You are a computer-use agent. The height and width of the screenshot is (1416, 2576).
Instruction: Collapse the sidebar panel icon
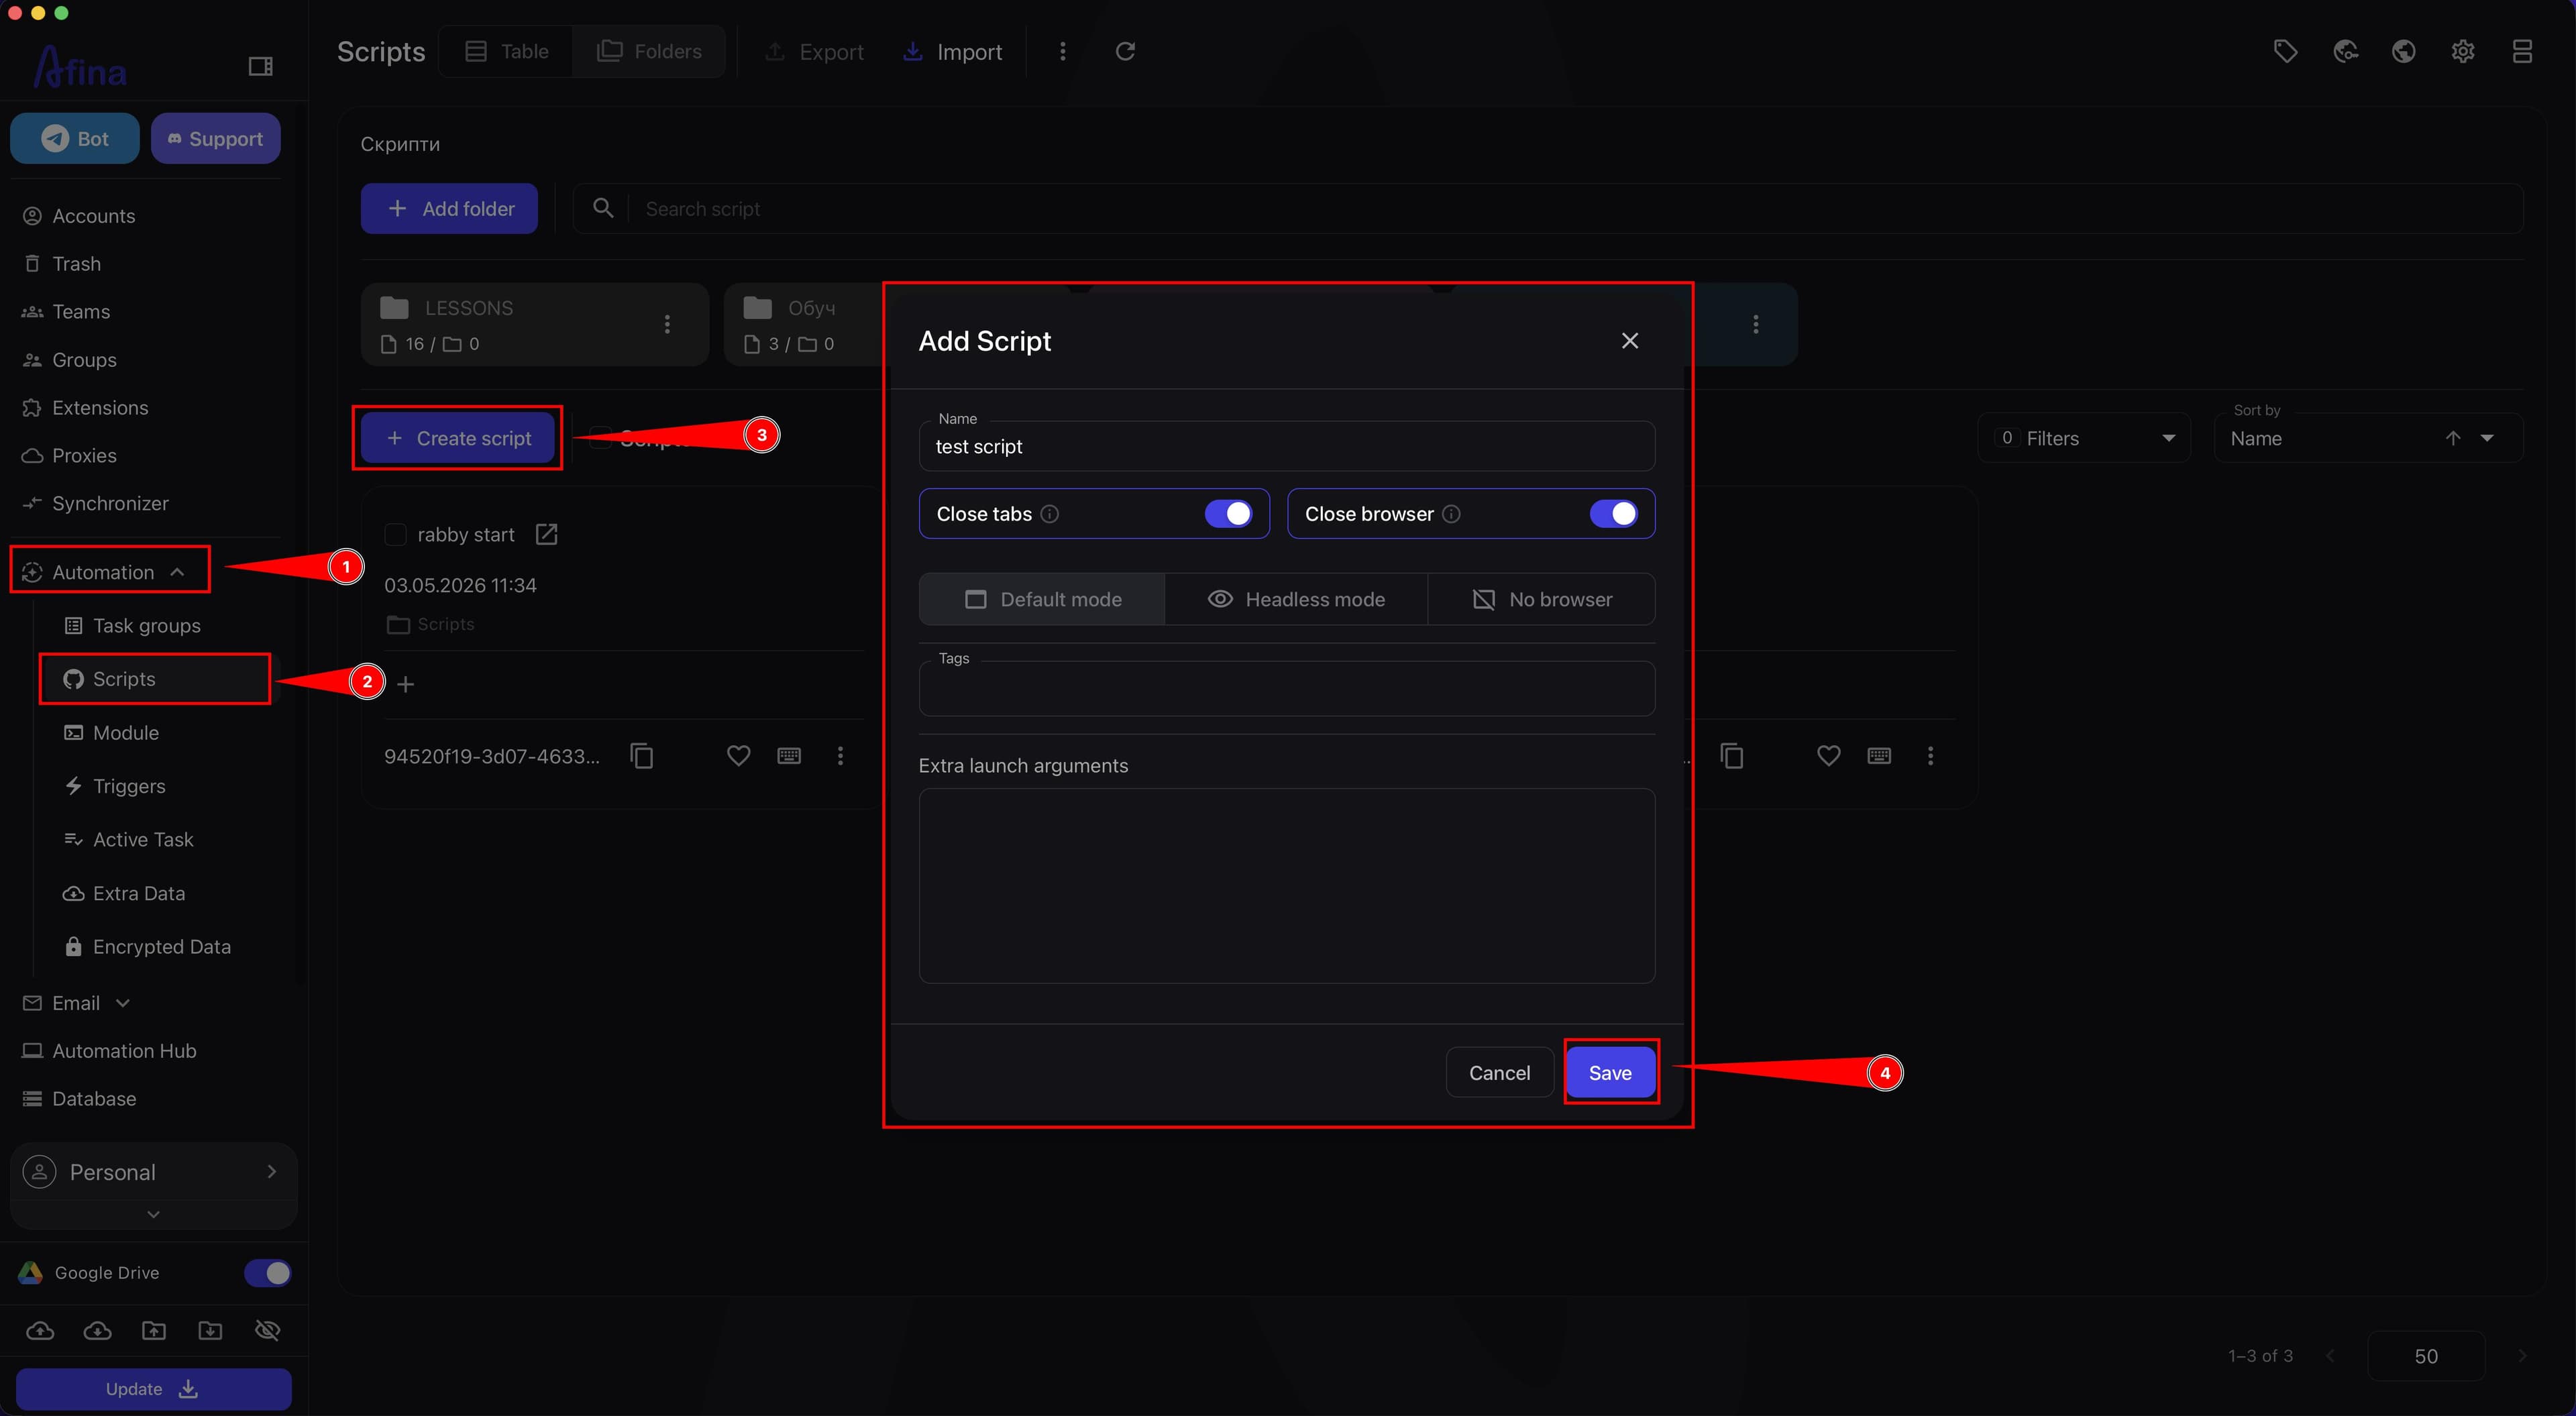260,66
